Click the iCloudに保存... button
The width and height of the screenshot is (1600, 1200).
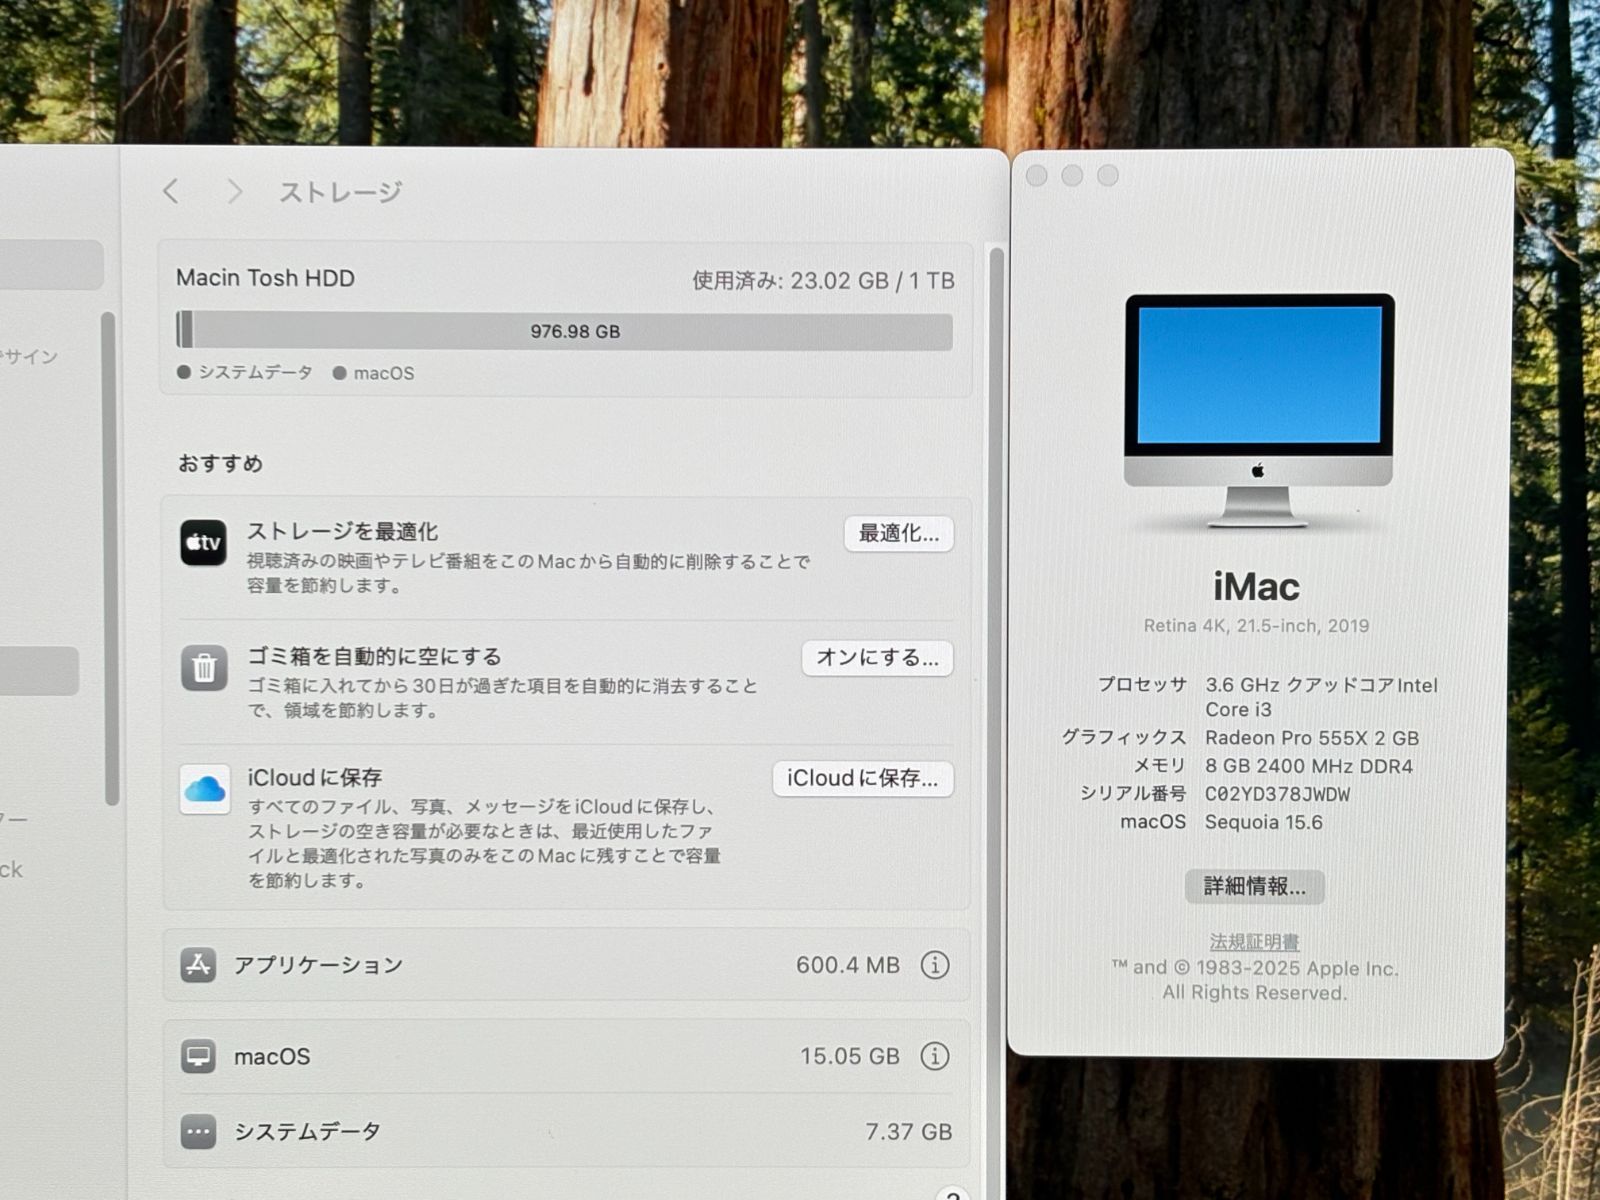tap(862, 779)
